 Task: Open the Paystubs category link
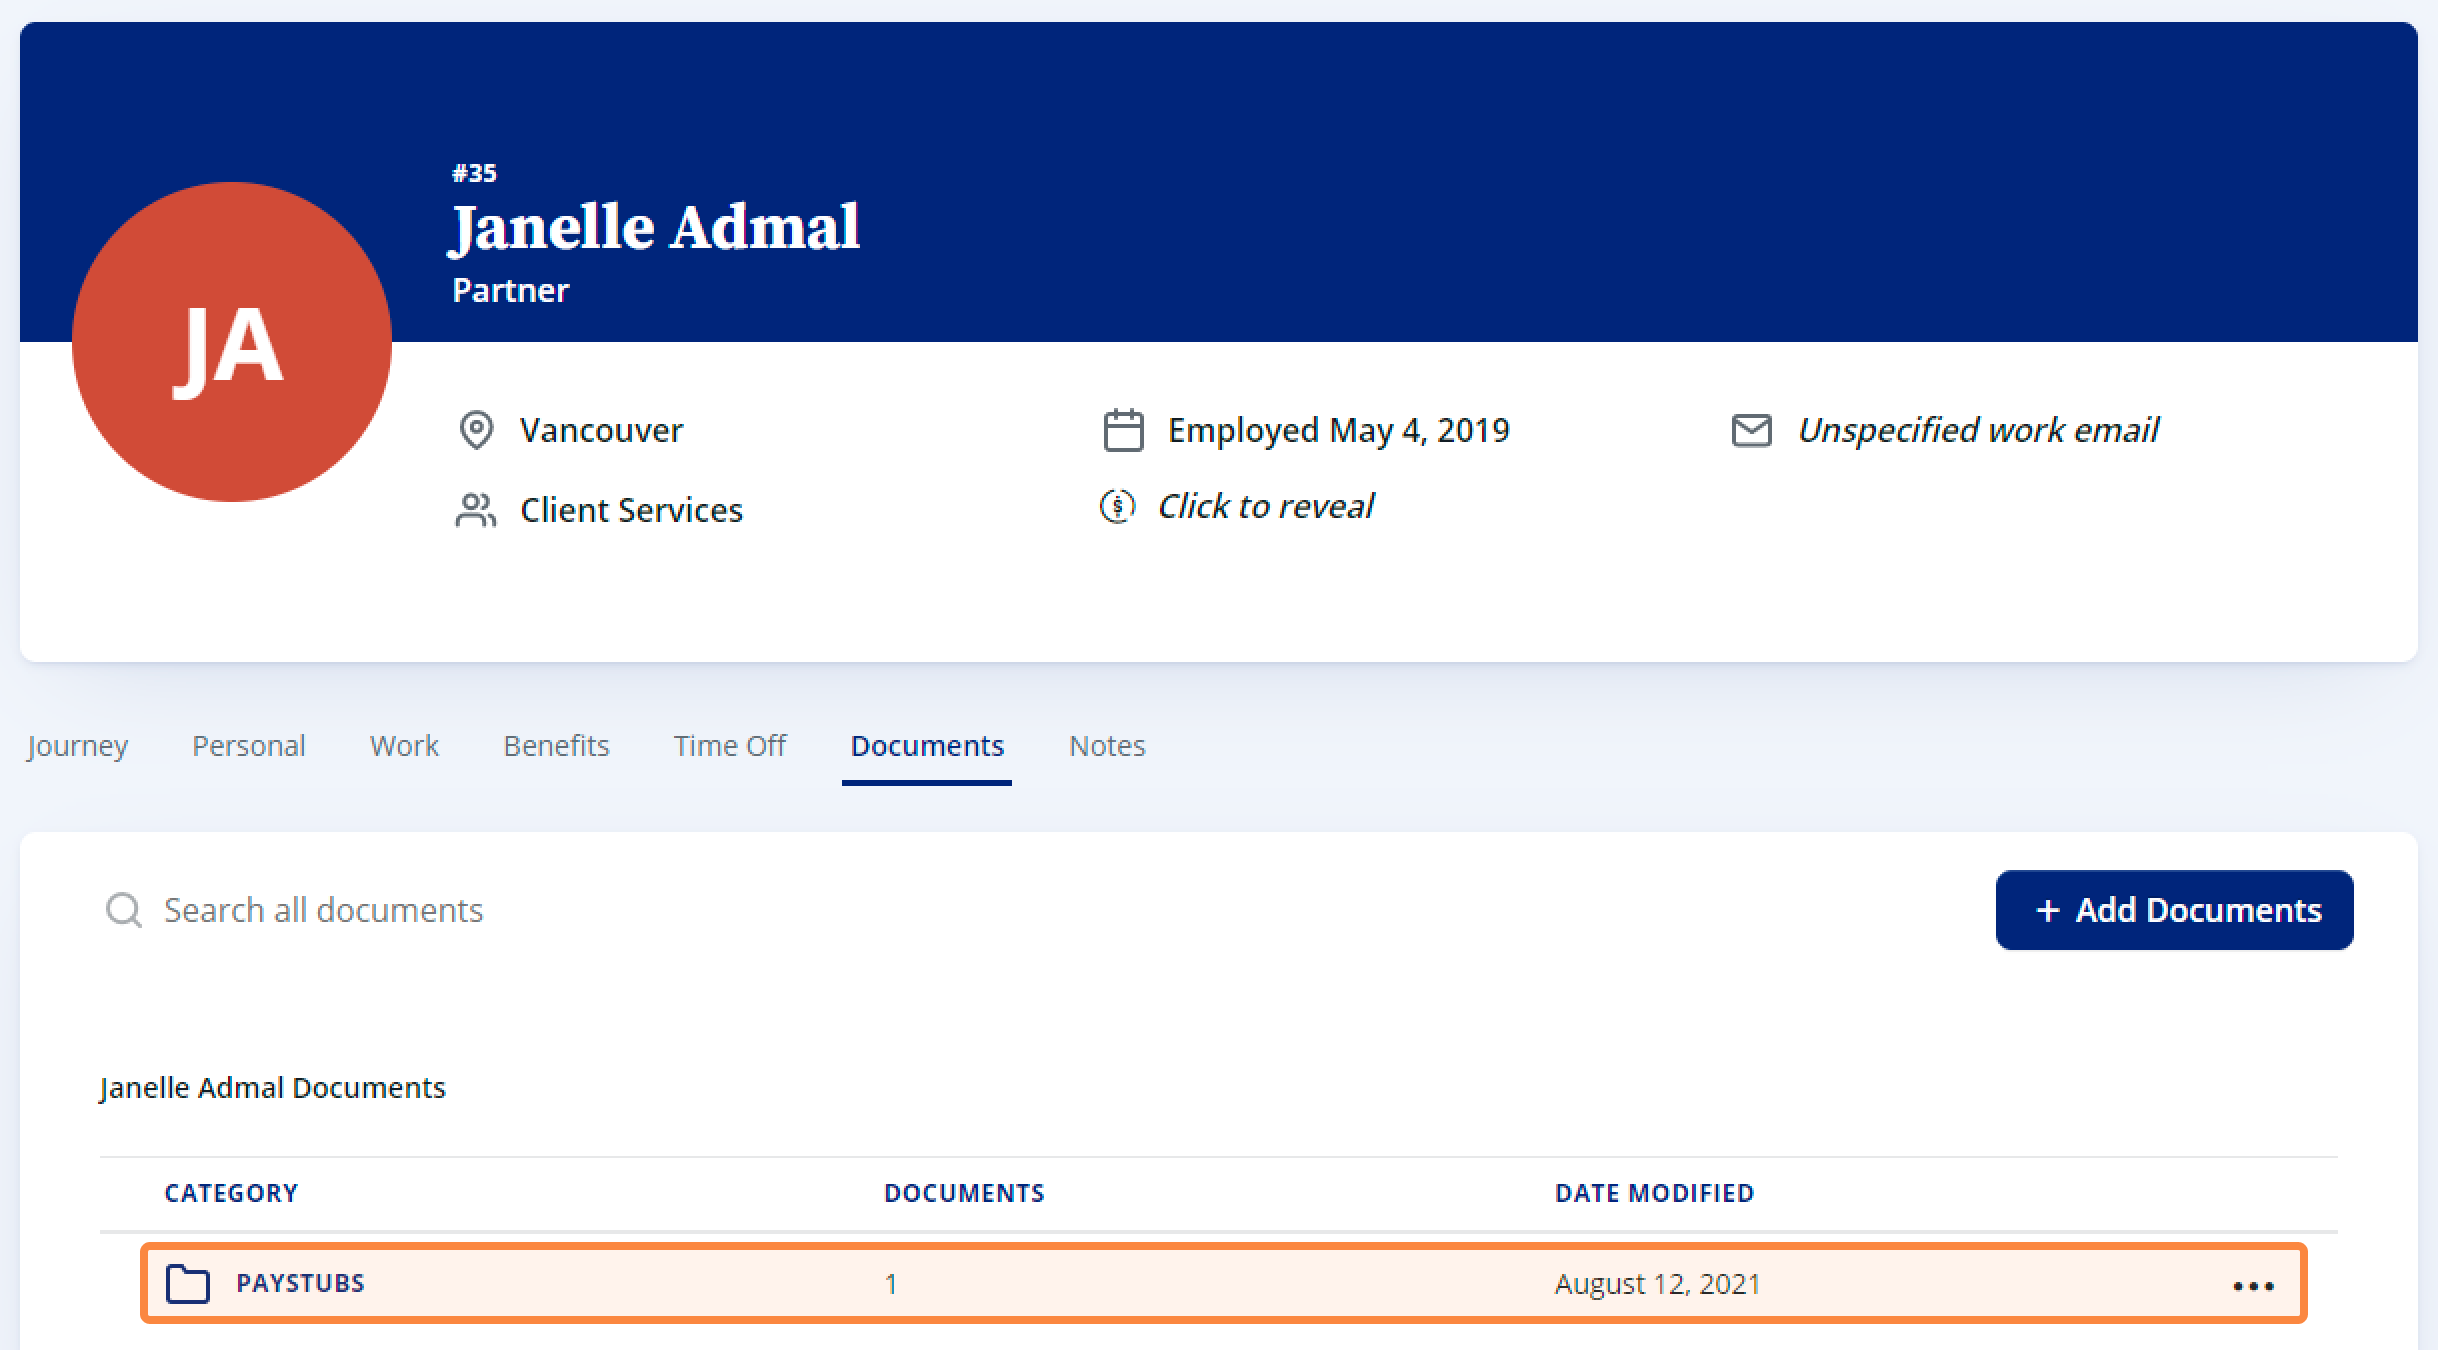point(300,1283)
